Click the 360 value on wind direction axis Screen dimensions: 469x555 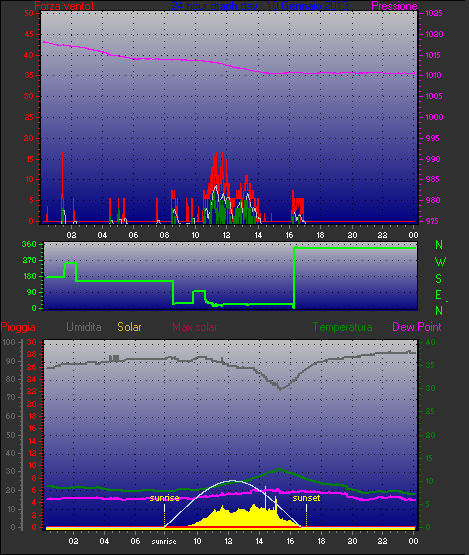[29, 244]
